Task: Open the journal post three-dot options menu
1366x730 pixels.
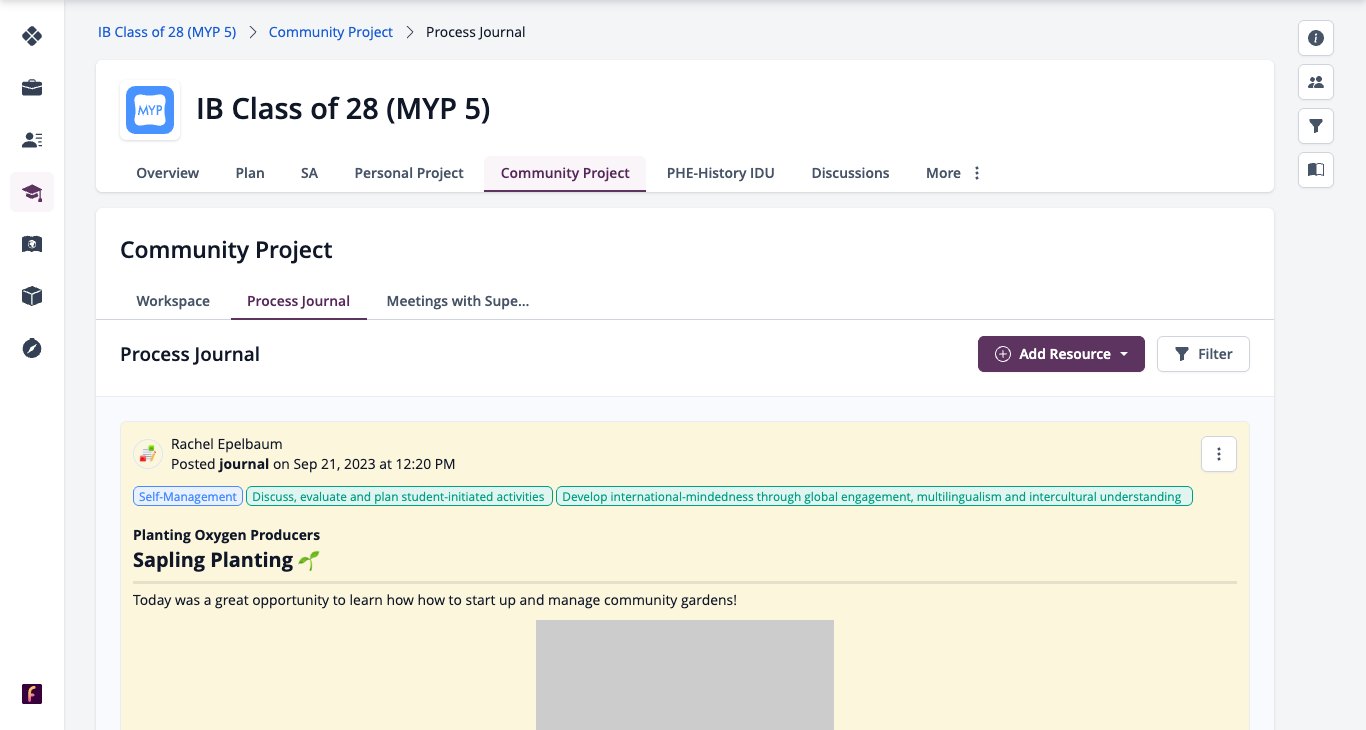Action: pyautogui.click(x=1219, y=454)
